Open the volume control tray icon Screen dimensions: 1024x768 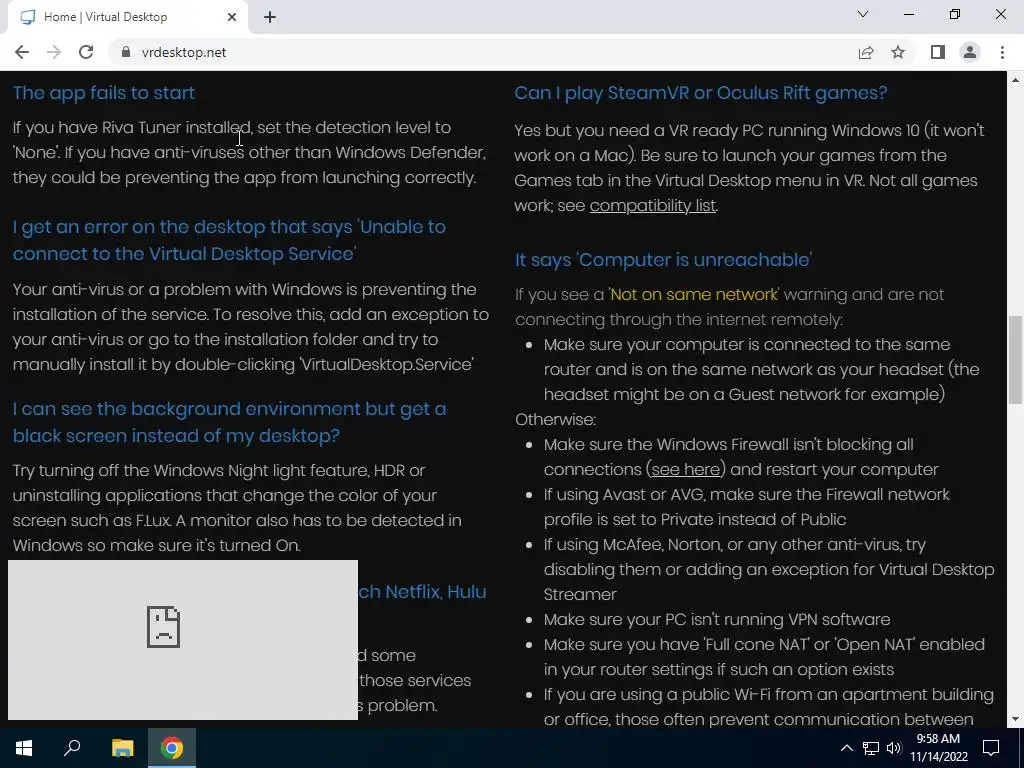[894, 748]
